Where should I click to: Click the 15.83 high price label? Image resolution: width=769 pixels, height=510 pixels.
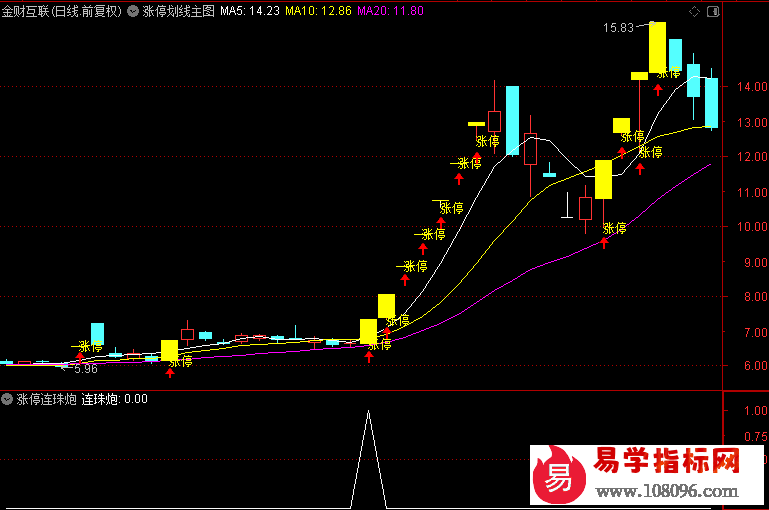(618, 28)
